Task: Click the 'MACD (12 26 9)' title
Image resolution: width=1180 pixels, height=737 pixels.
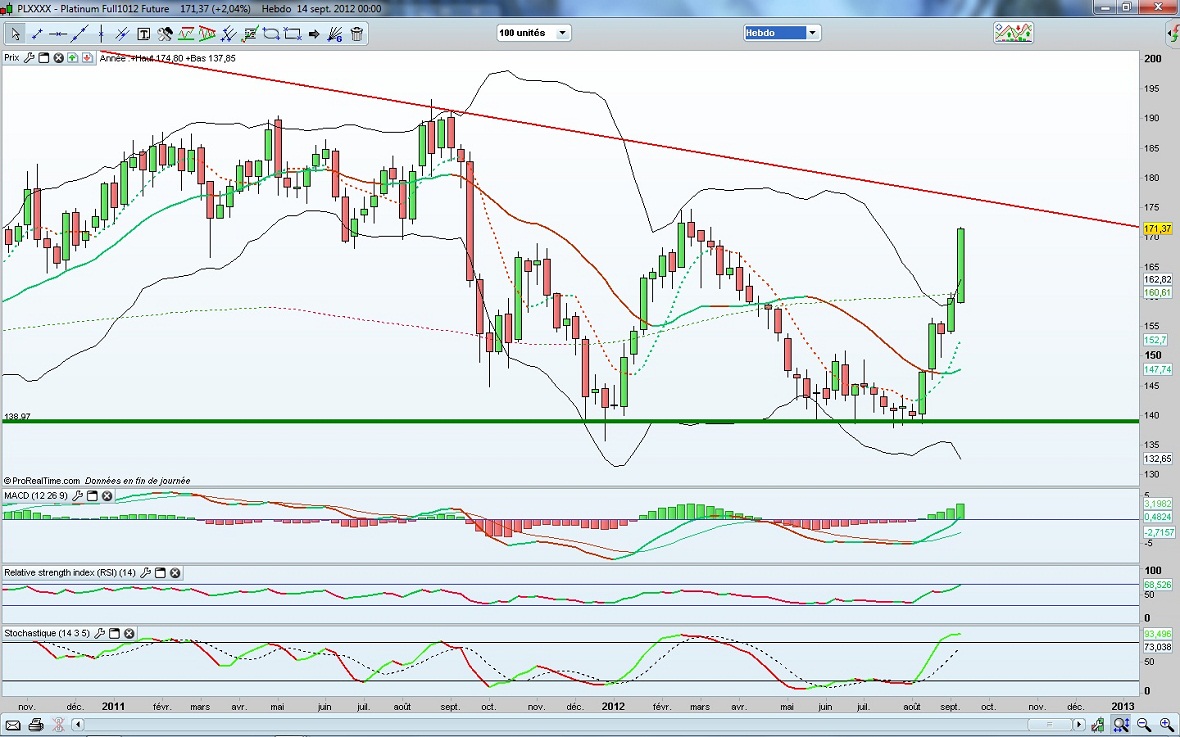Action: [35, 496]
